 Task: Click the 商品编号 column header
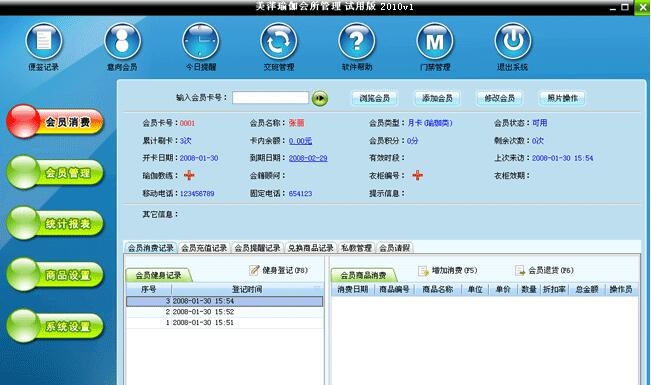(394, 289)
